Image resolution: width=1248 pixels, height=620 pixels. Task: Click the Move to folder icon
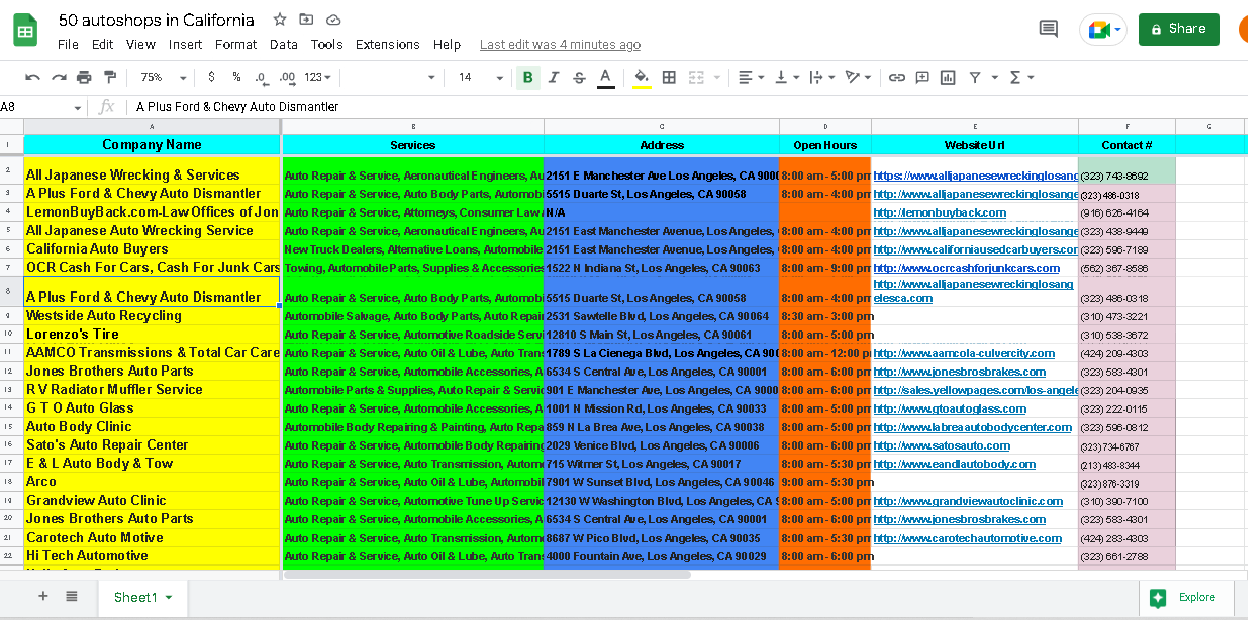[306, 20]
